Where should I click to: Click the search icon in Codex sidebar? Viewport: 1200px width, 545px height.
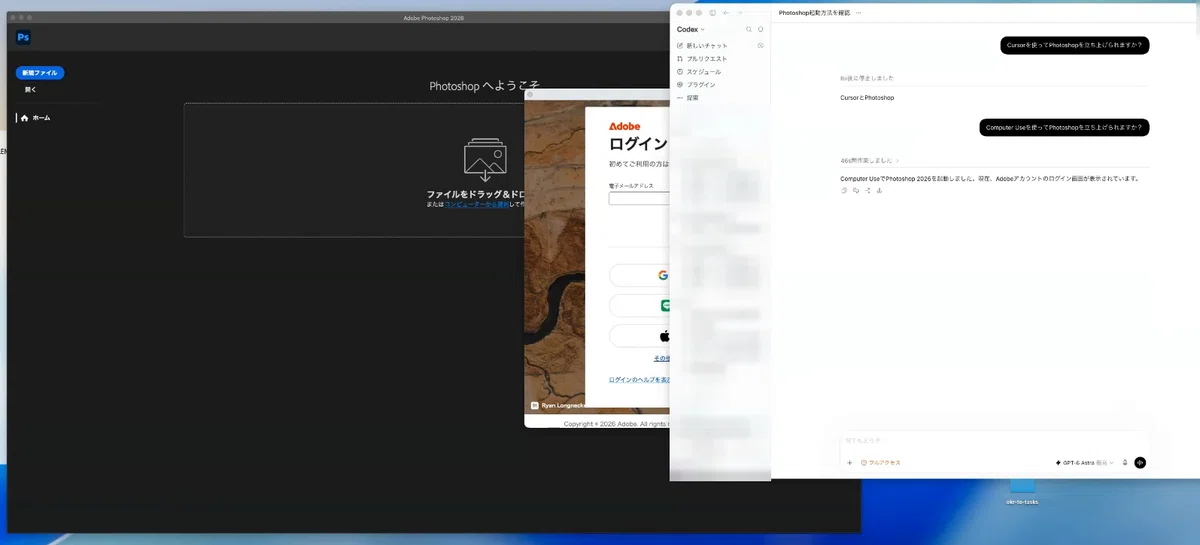click(x=748, y=30)
